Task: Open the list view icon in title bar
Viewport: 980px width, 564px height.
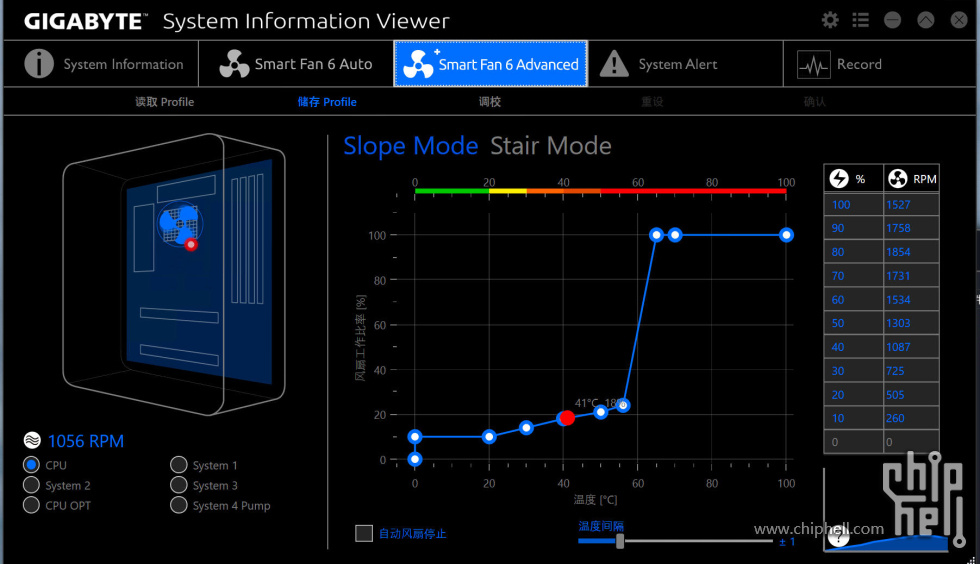Action: 861,20
